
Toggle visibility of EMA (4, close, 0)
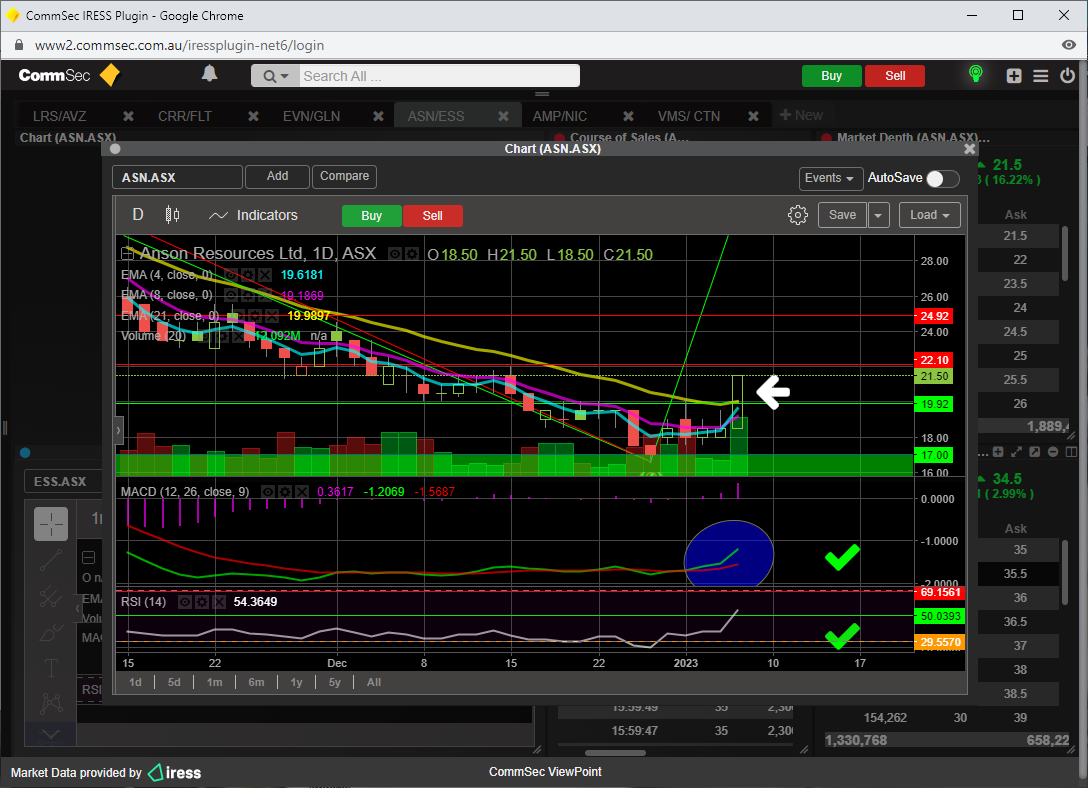pyautogui.click(x=231, y=275)
